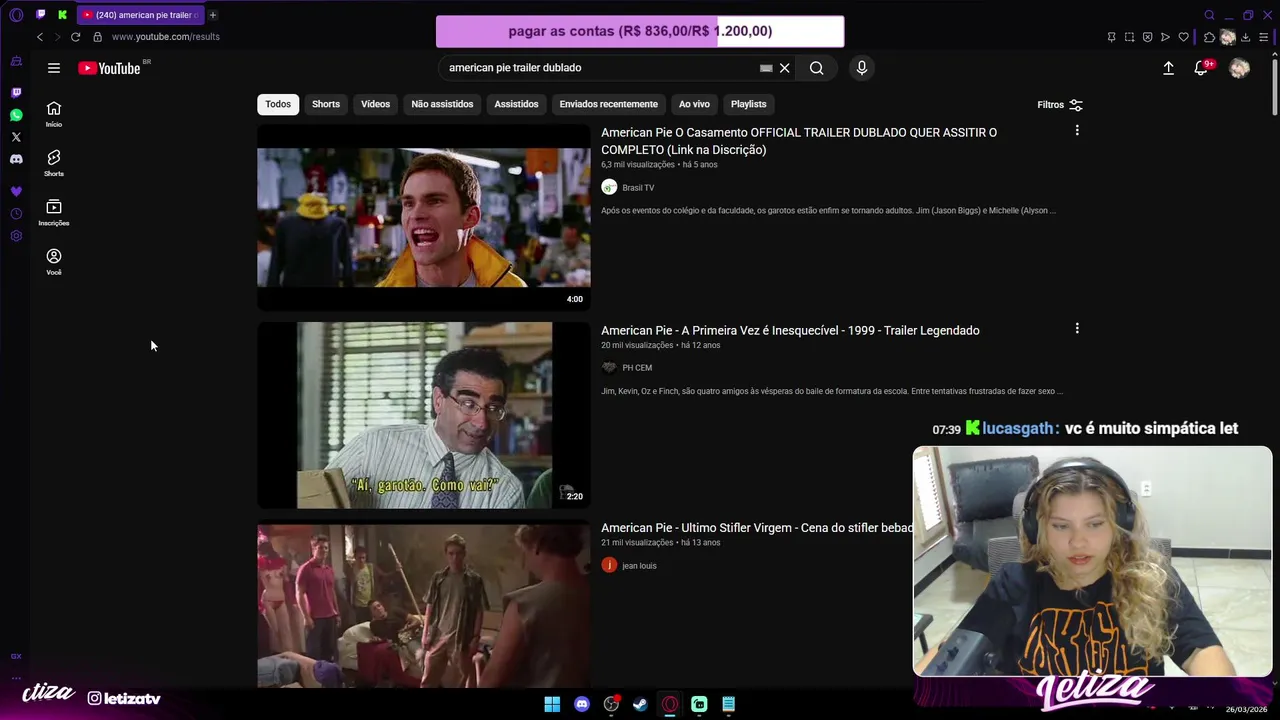Click the browser address bar URL
This screenshot has width=1280, height=720.
pos(166,37)
